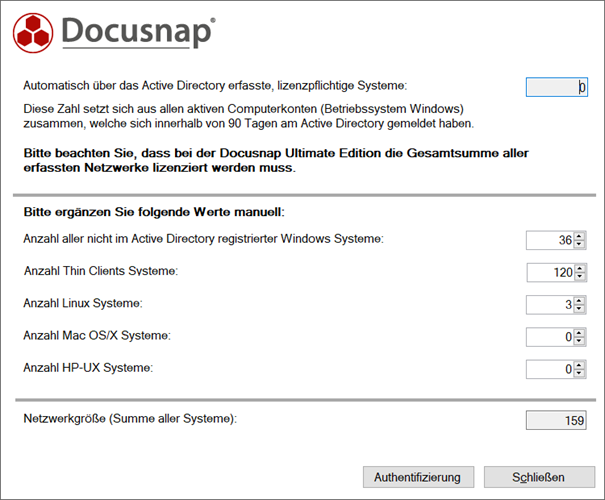Viewport: 605px width, 500px height.
Task: Click the 'Anzahl Thin Clients Systeme:' label
Action: (101, 271)
